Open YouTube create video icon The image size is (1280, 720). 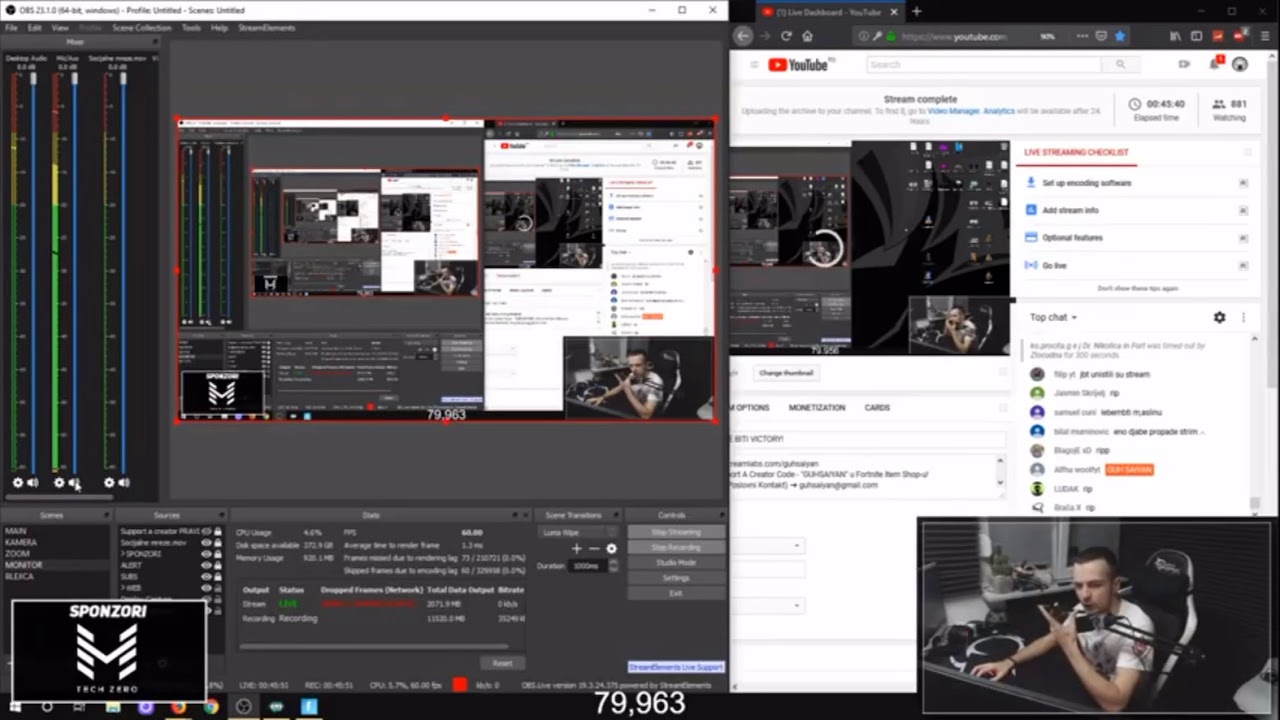(x=1184, y=64)
